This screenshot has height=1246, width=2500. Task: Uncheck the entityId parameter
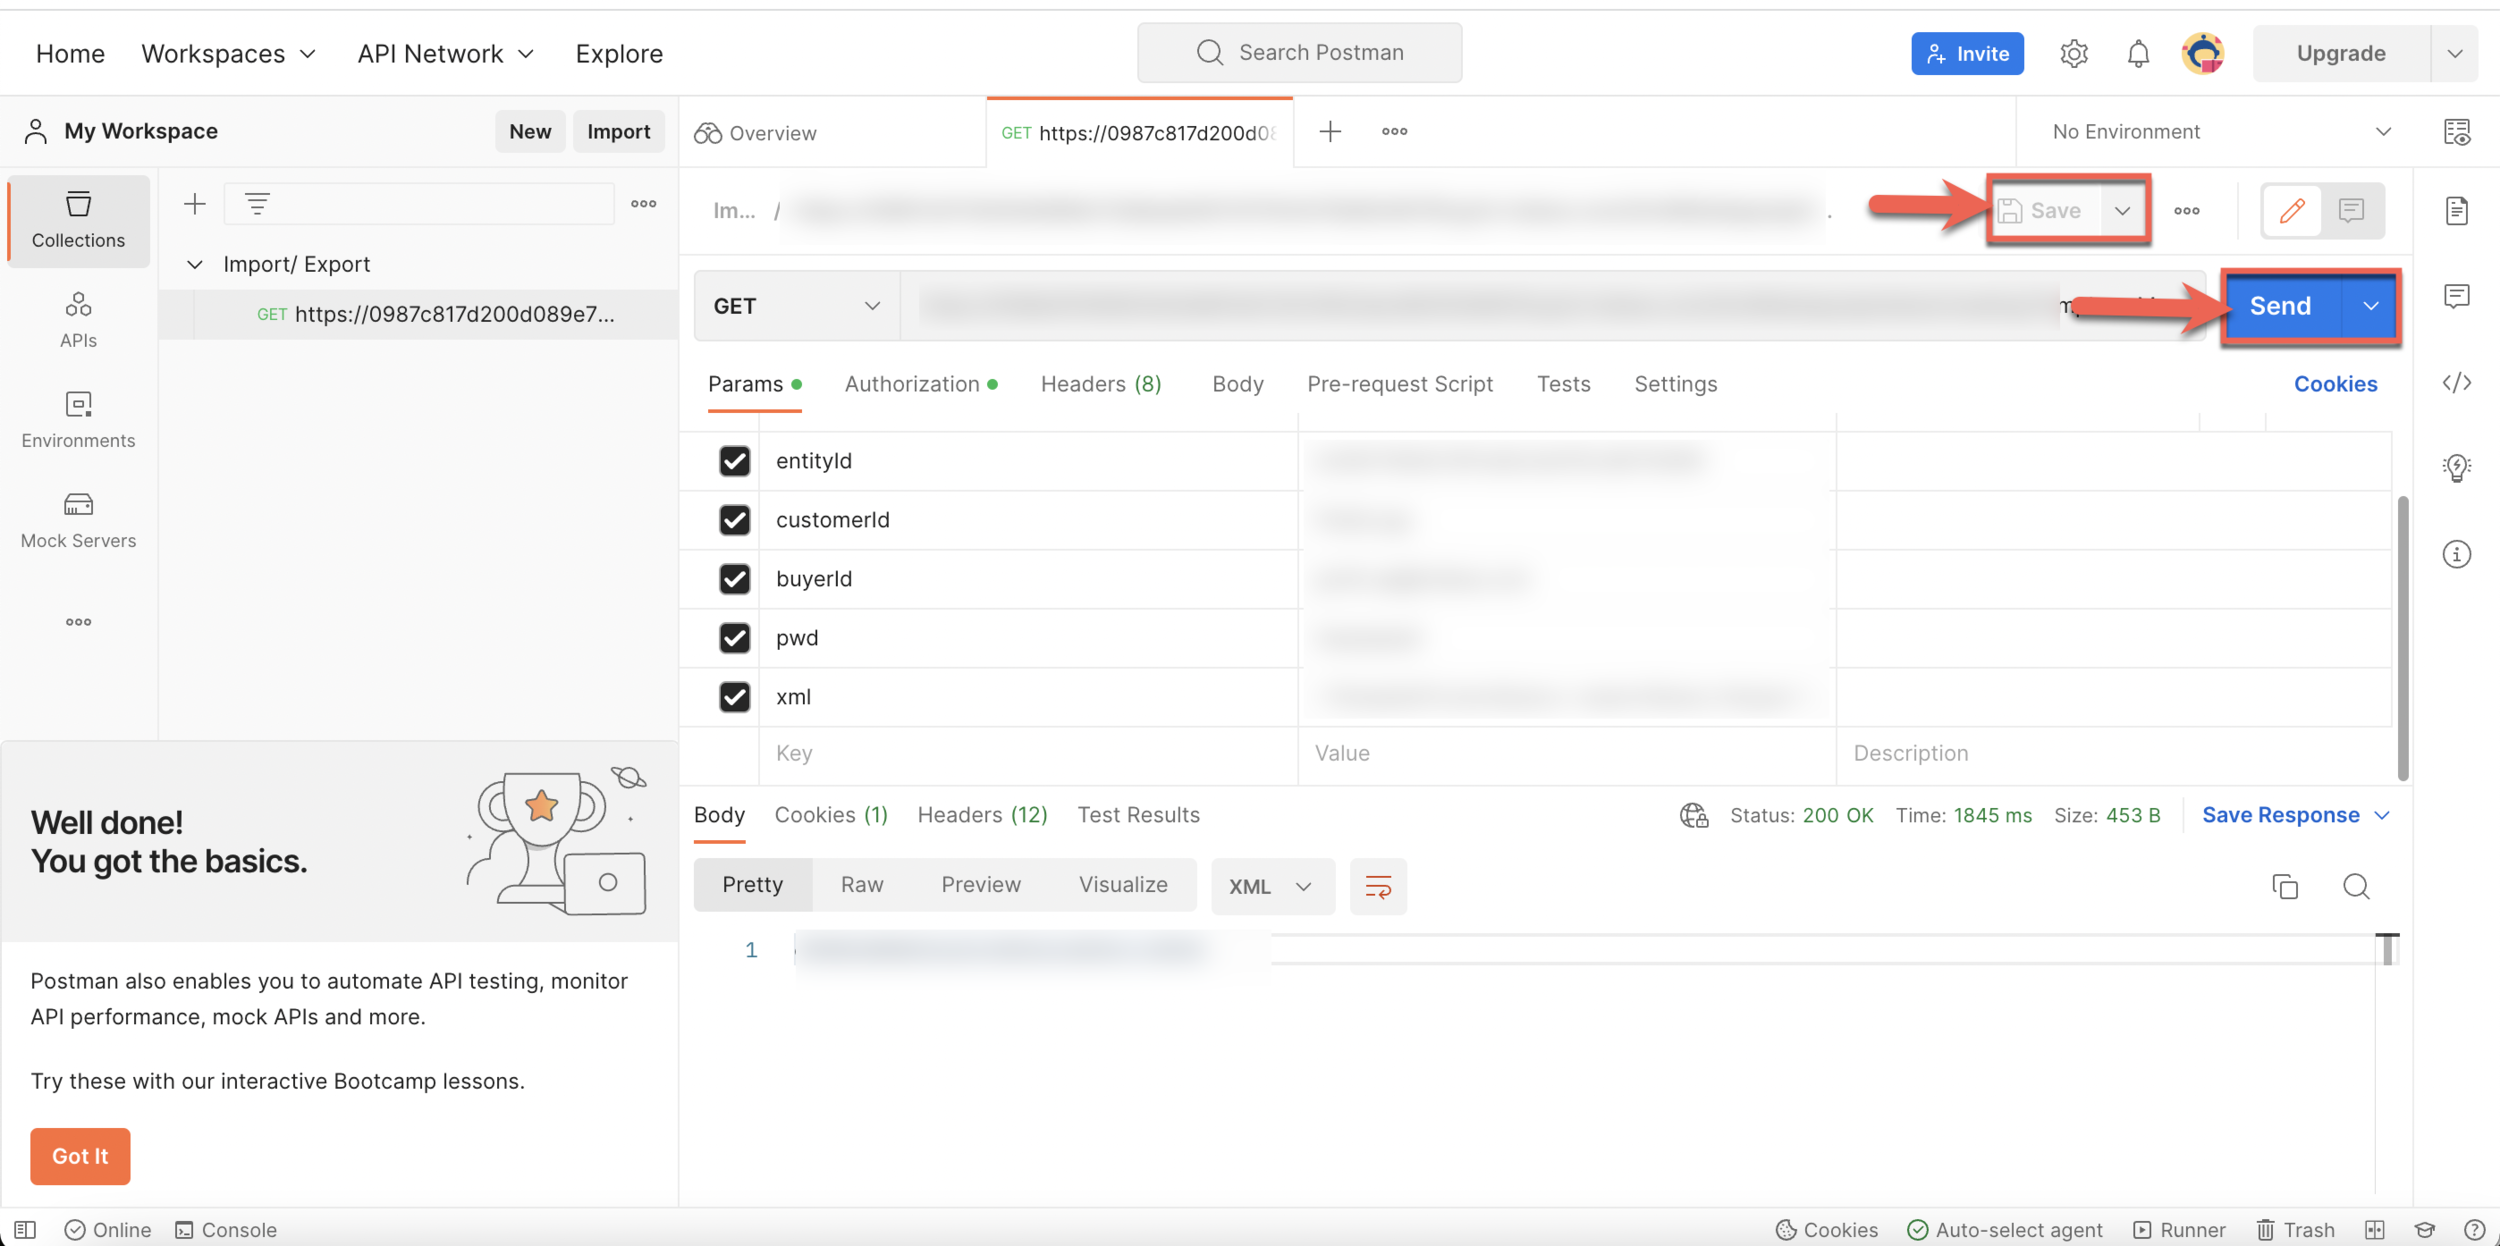pyautogui.click(x=734, y=461)
